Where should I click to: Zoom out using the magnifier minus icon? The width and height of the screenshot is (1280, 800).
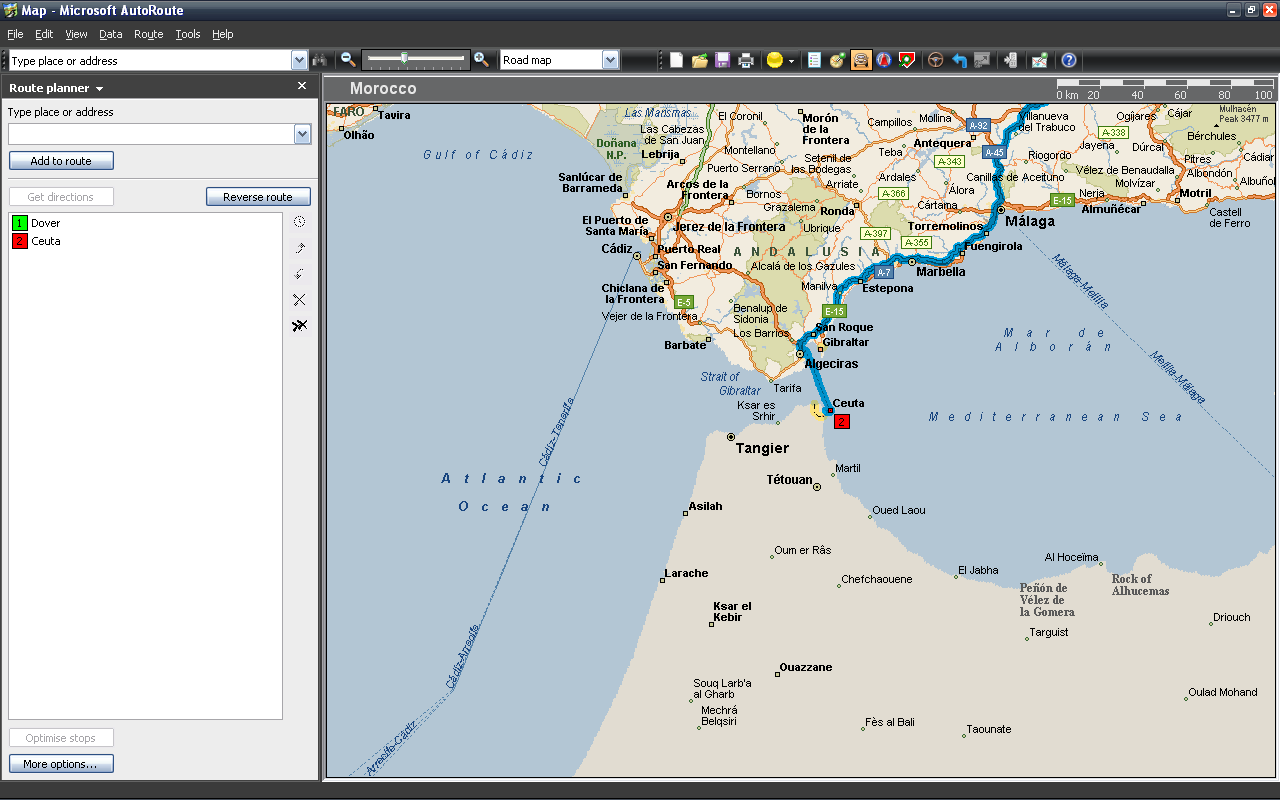(347, 60)
